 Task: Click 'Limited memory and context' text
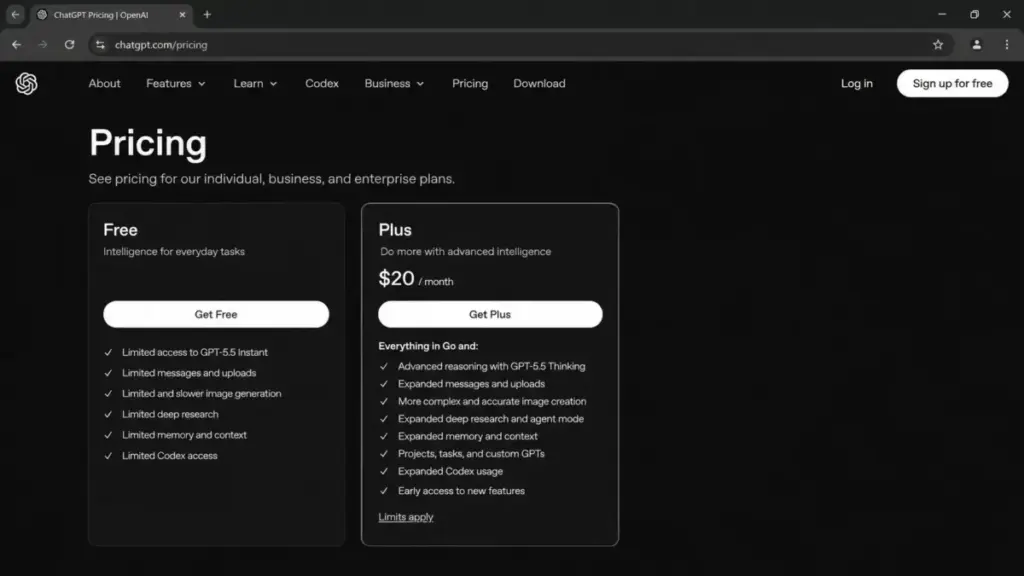(184, 435)
